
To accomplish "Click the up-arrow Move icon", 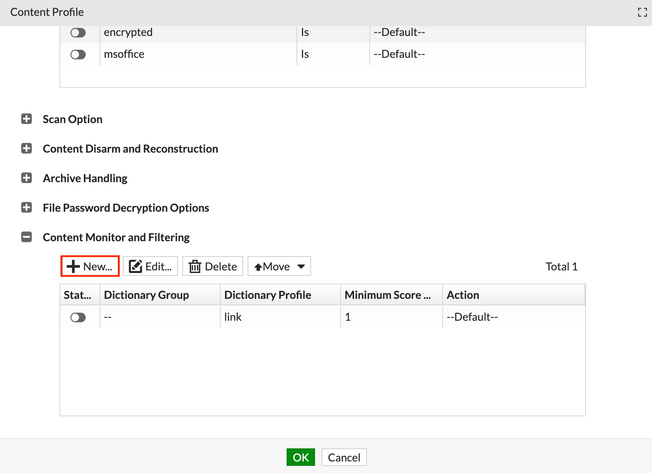I will pos(258,267).
